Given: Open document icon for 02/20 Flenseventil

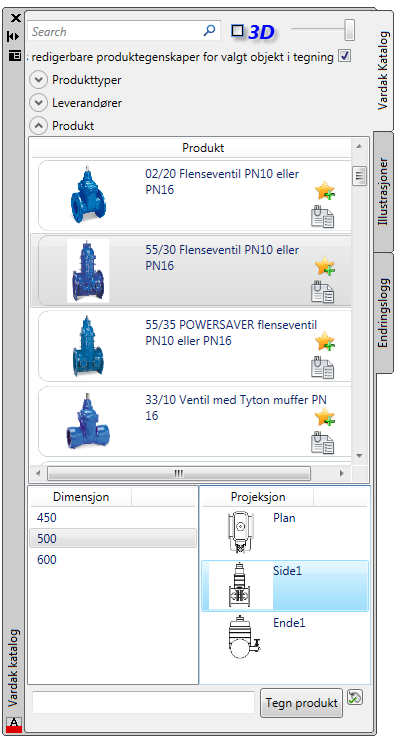Looking at the screenshot, I should point(322,216).
